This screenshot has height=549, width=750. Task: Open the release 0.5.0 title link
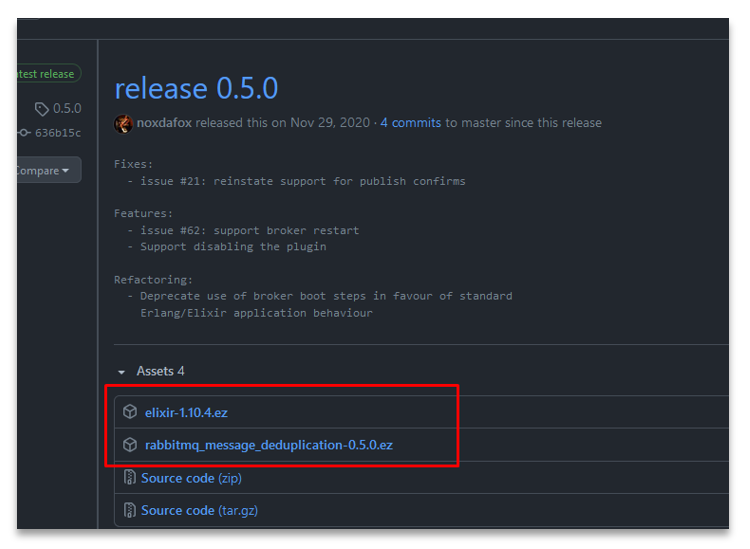(x=196, y=88)
